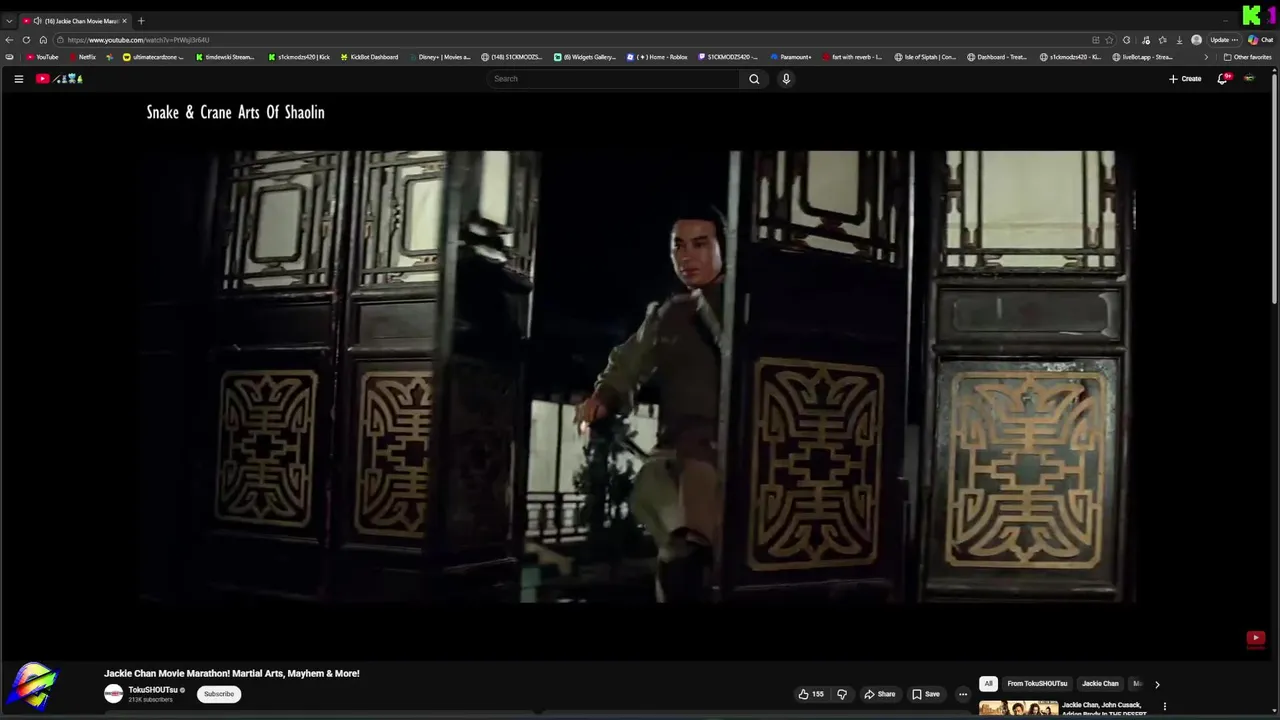Open more actions three-dot menu beside Save
Image resolution: width=1280 pixels, height=720 pixels.
[963, 694]
